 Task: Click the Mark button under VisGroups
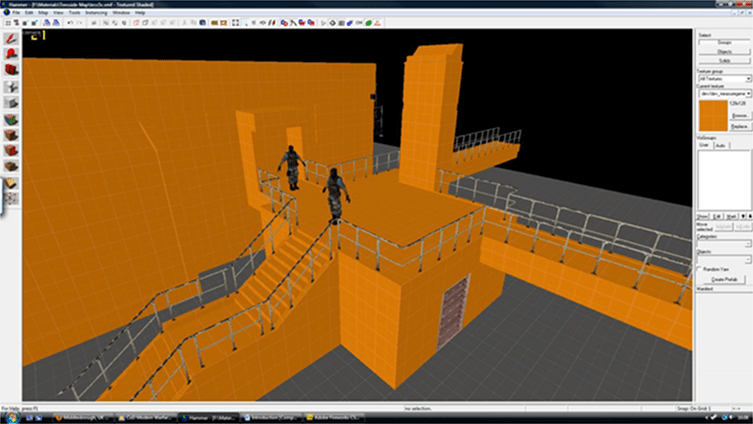point(731,217)
